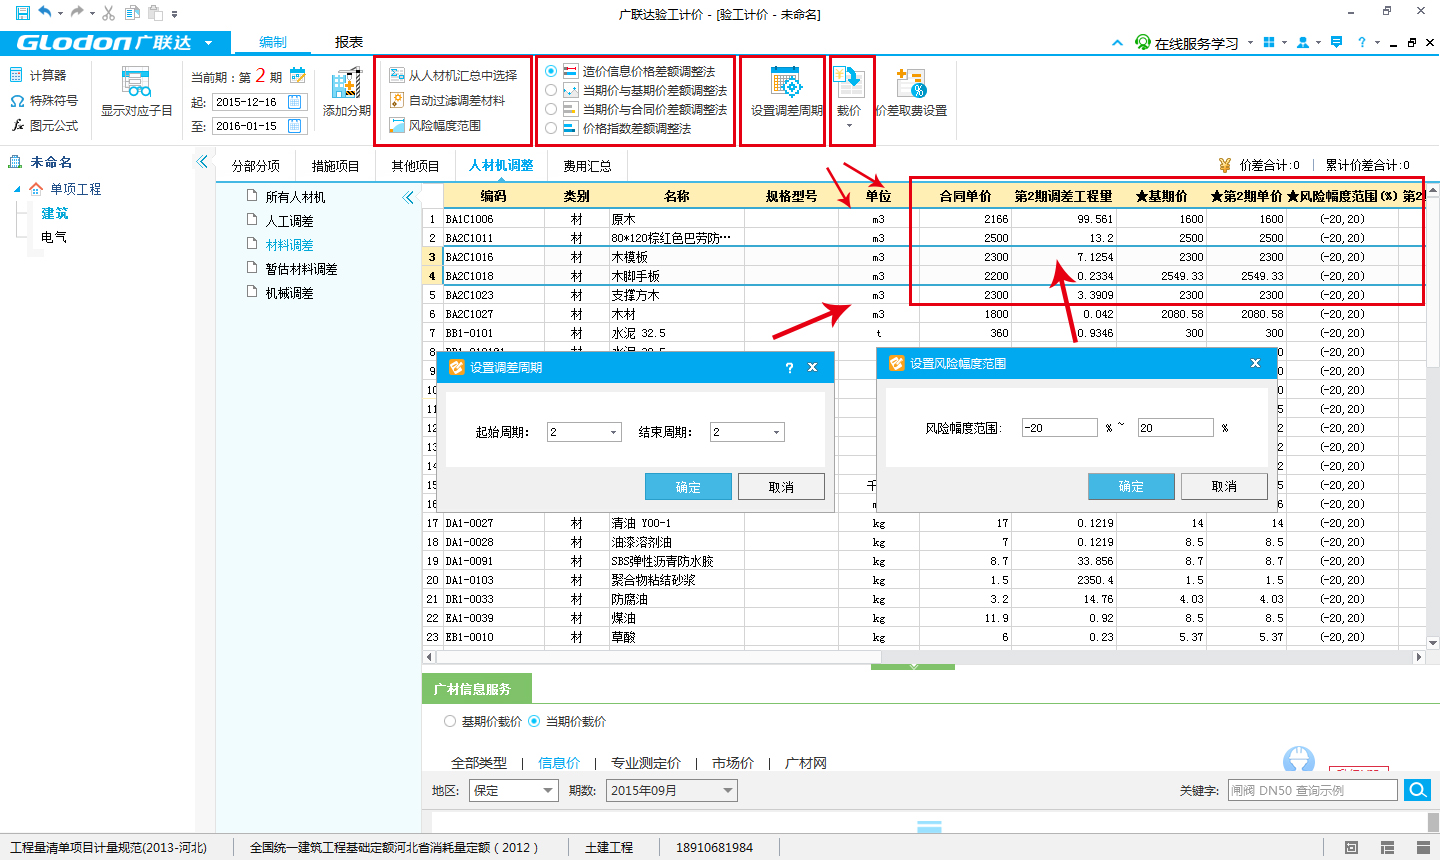The width and height of the screenshot is (1440, 860).
Task: Open the 措施项目 tab
Action: (335, 166)
